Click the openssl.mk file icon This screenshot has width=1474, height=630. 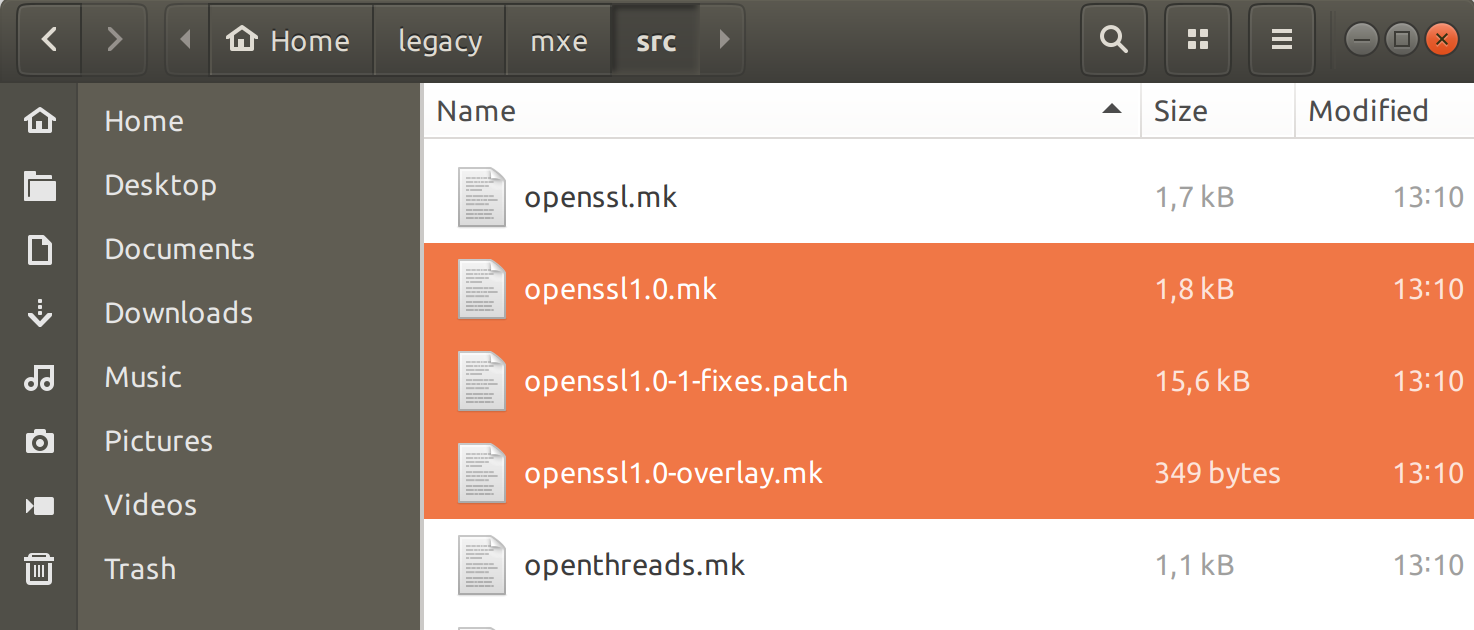[482, 197]
